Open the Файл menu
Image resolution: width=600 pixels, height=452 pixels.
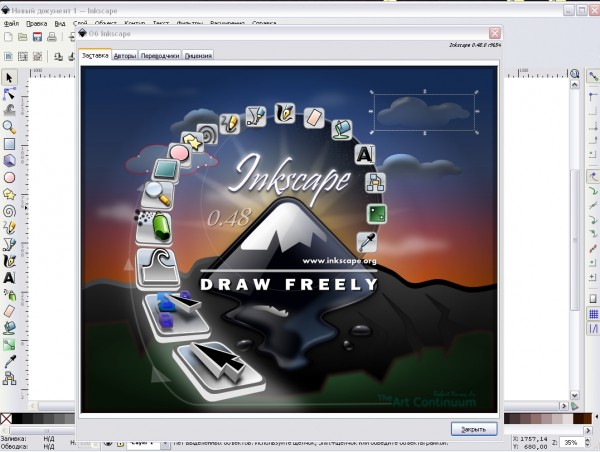click(x=11, y=24)
